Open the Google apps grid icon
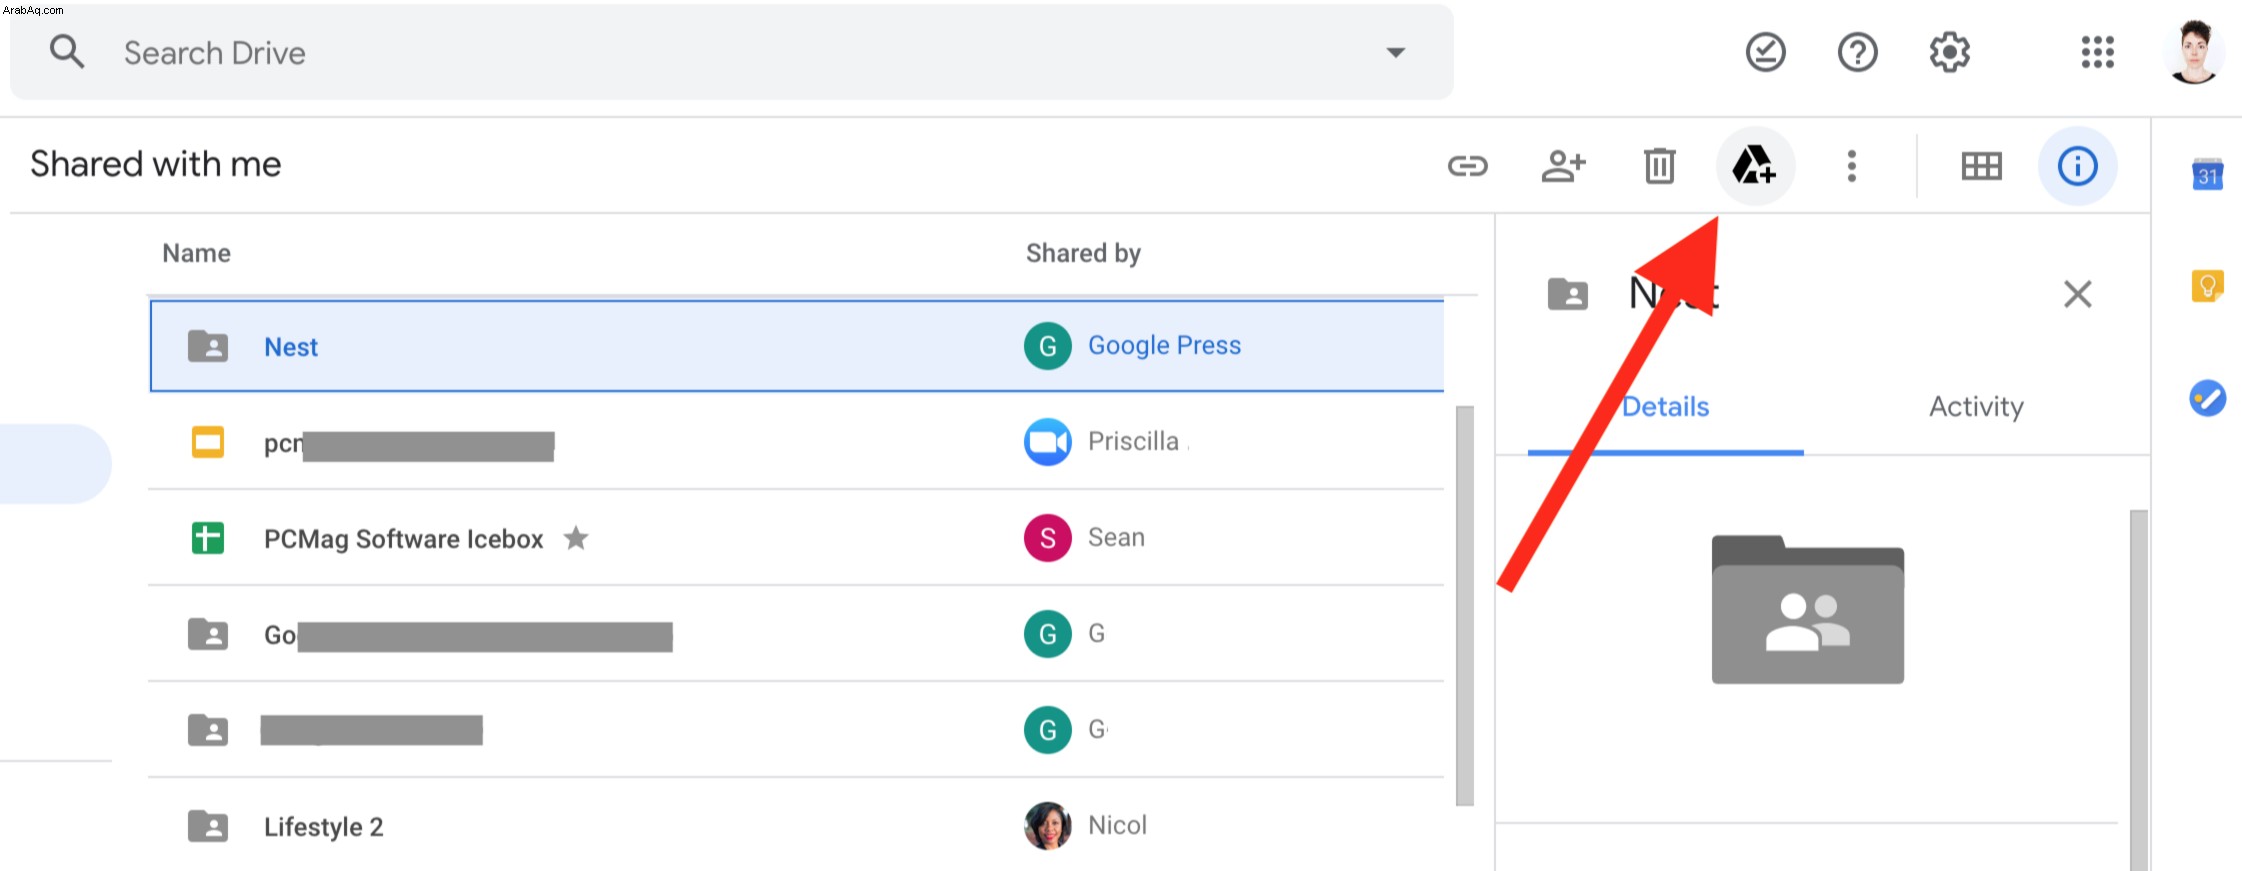Viewport: 2242px width, 871px height. click(x=2098, y=52)
